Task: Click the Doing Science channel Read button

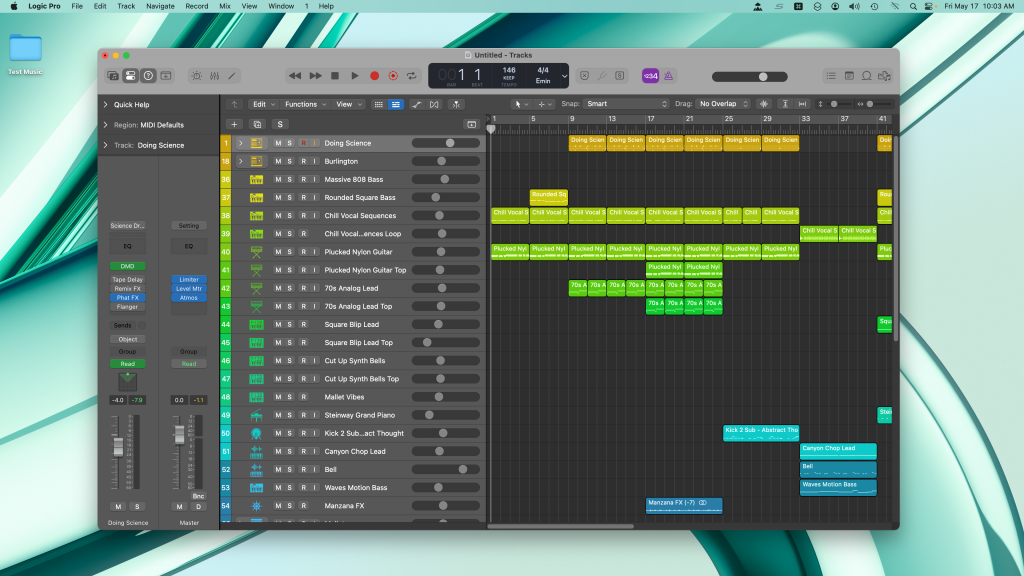Action: point(127,364)
